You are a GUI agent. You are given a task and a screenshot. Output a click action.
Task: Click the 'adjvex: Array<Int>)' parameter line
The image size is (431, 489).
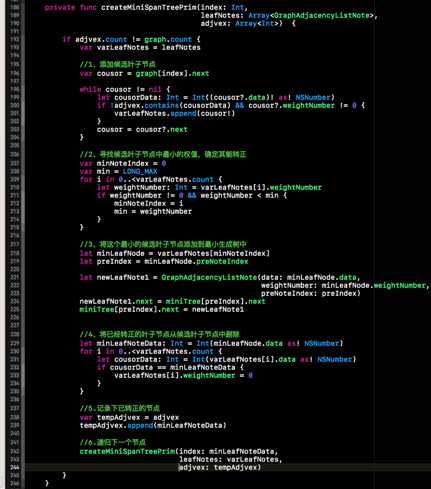tap(242, 23)
